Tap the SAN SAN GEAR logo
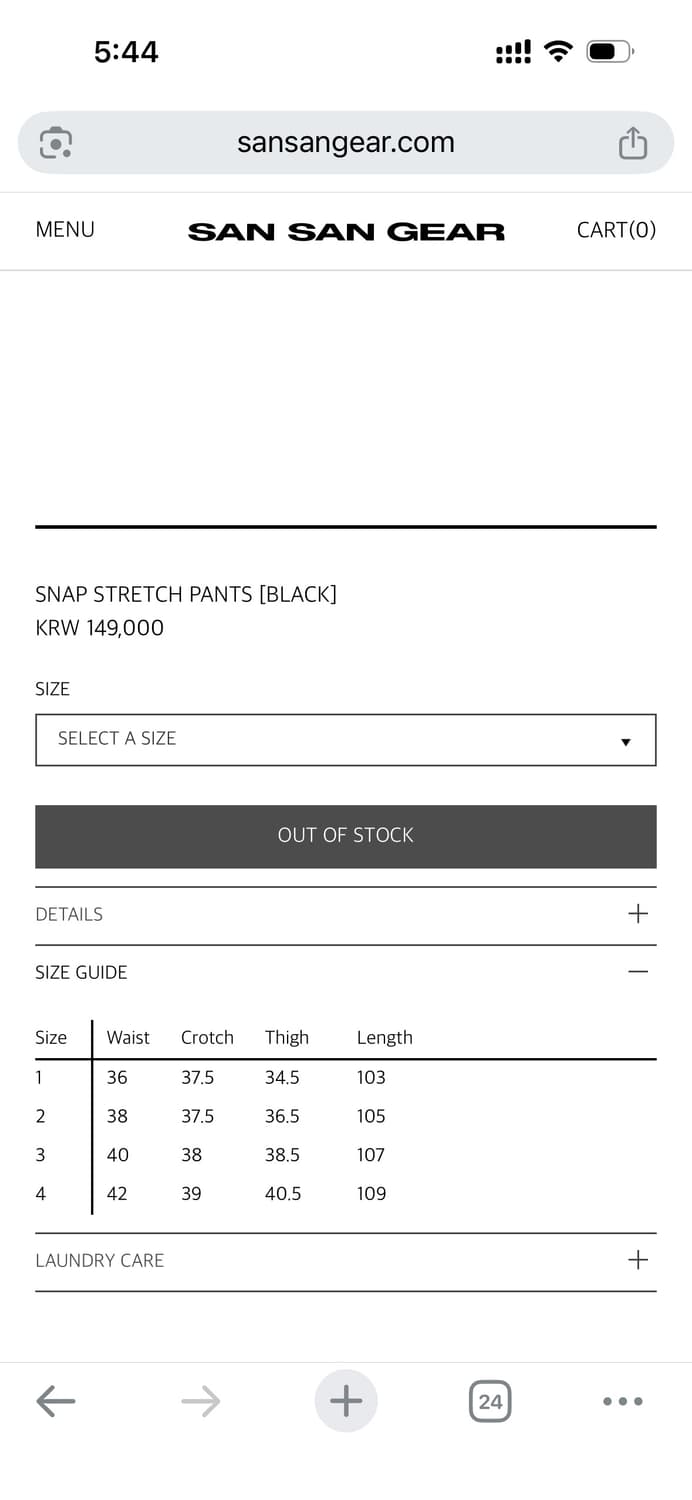 pos(346,232)
